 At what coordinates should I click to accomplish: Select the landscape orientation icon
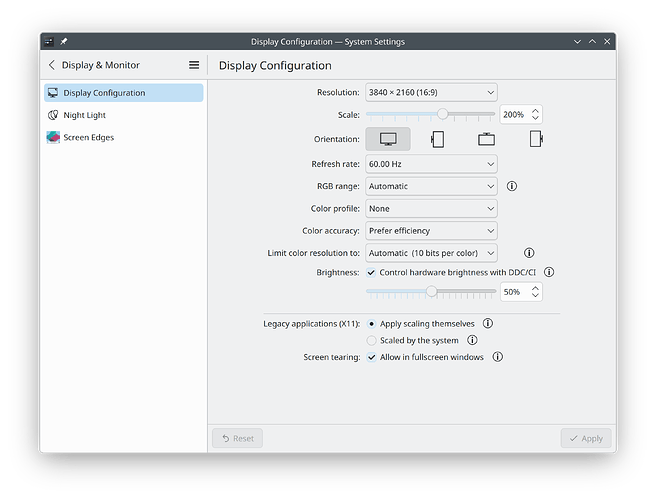387,139
